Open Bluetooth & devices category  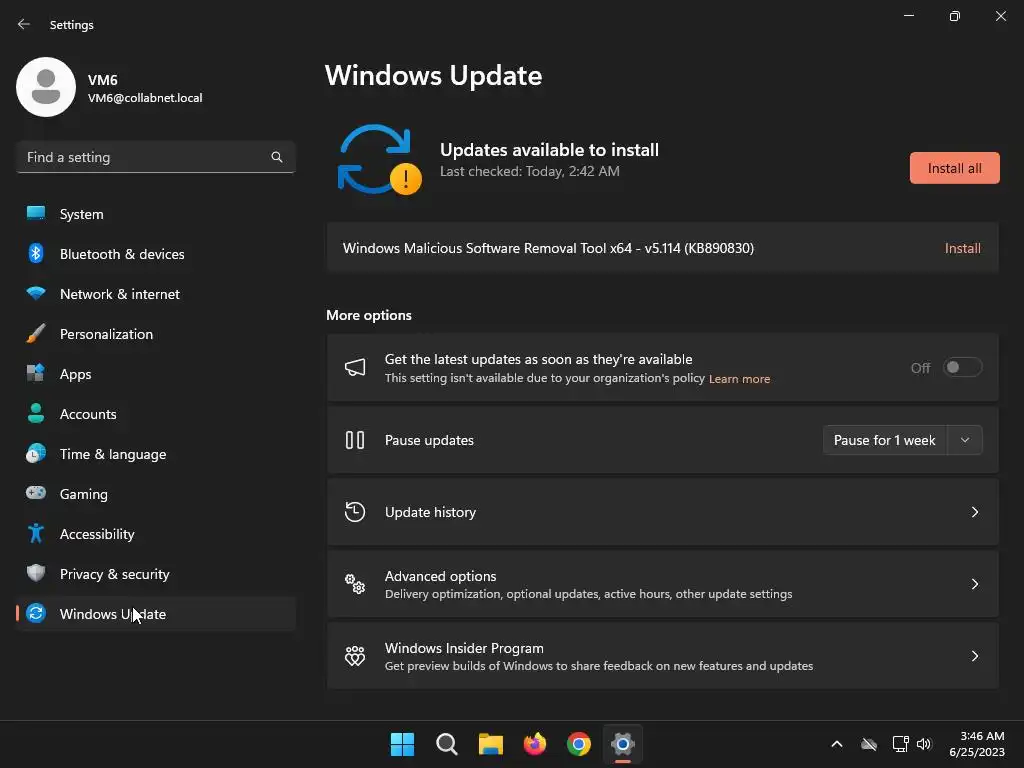click(156, 253)
